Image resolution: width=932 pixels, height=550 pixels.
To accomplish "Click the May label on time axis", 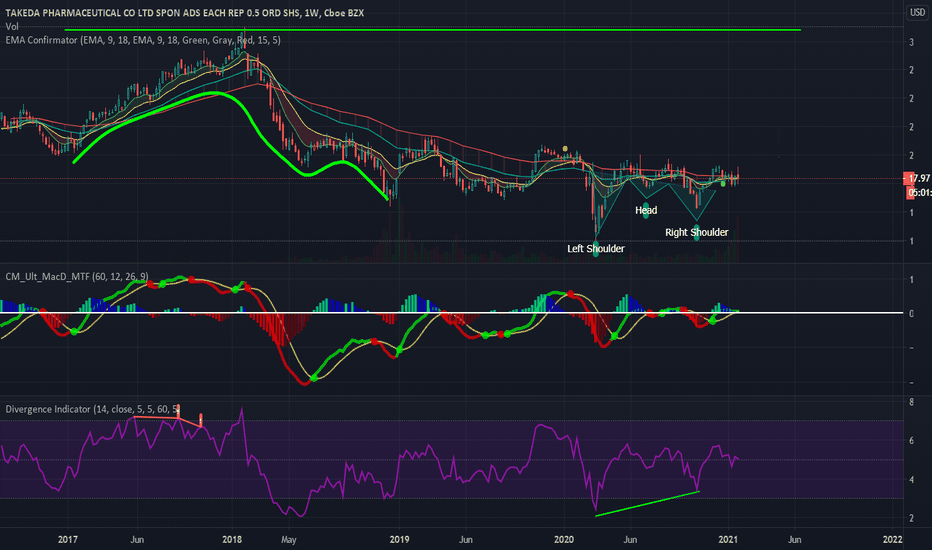I will (288, 539).
